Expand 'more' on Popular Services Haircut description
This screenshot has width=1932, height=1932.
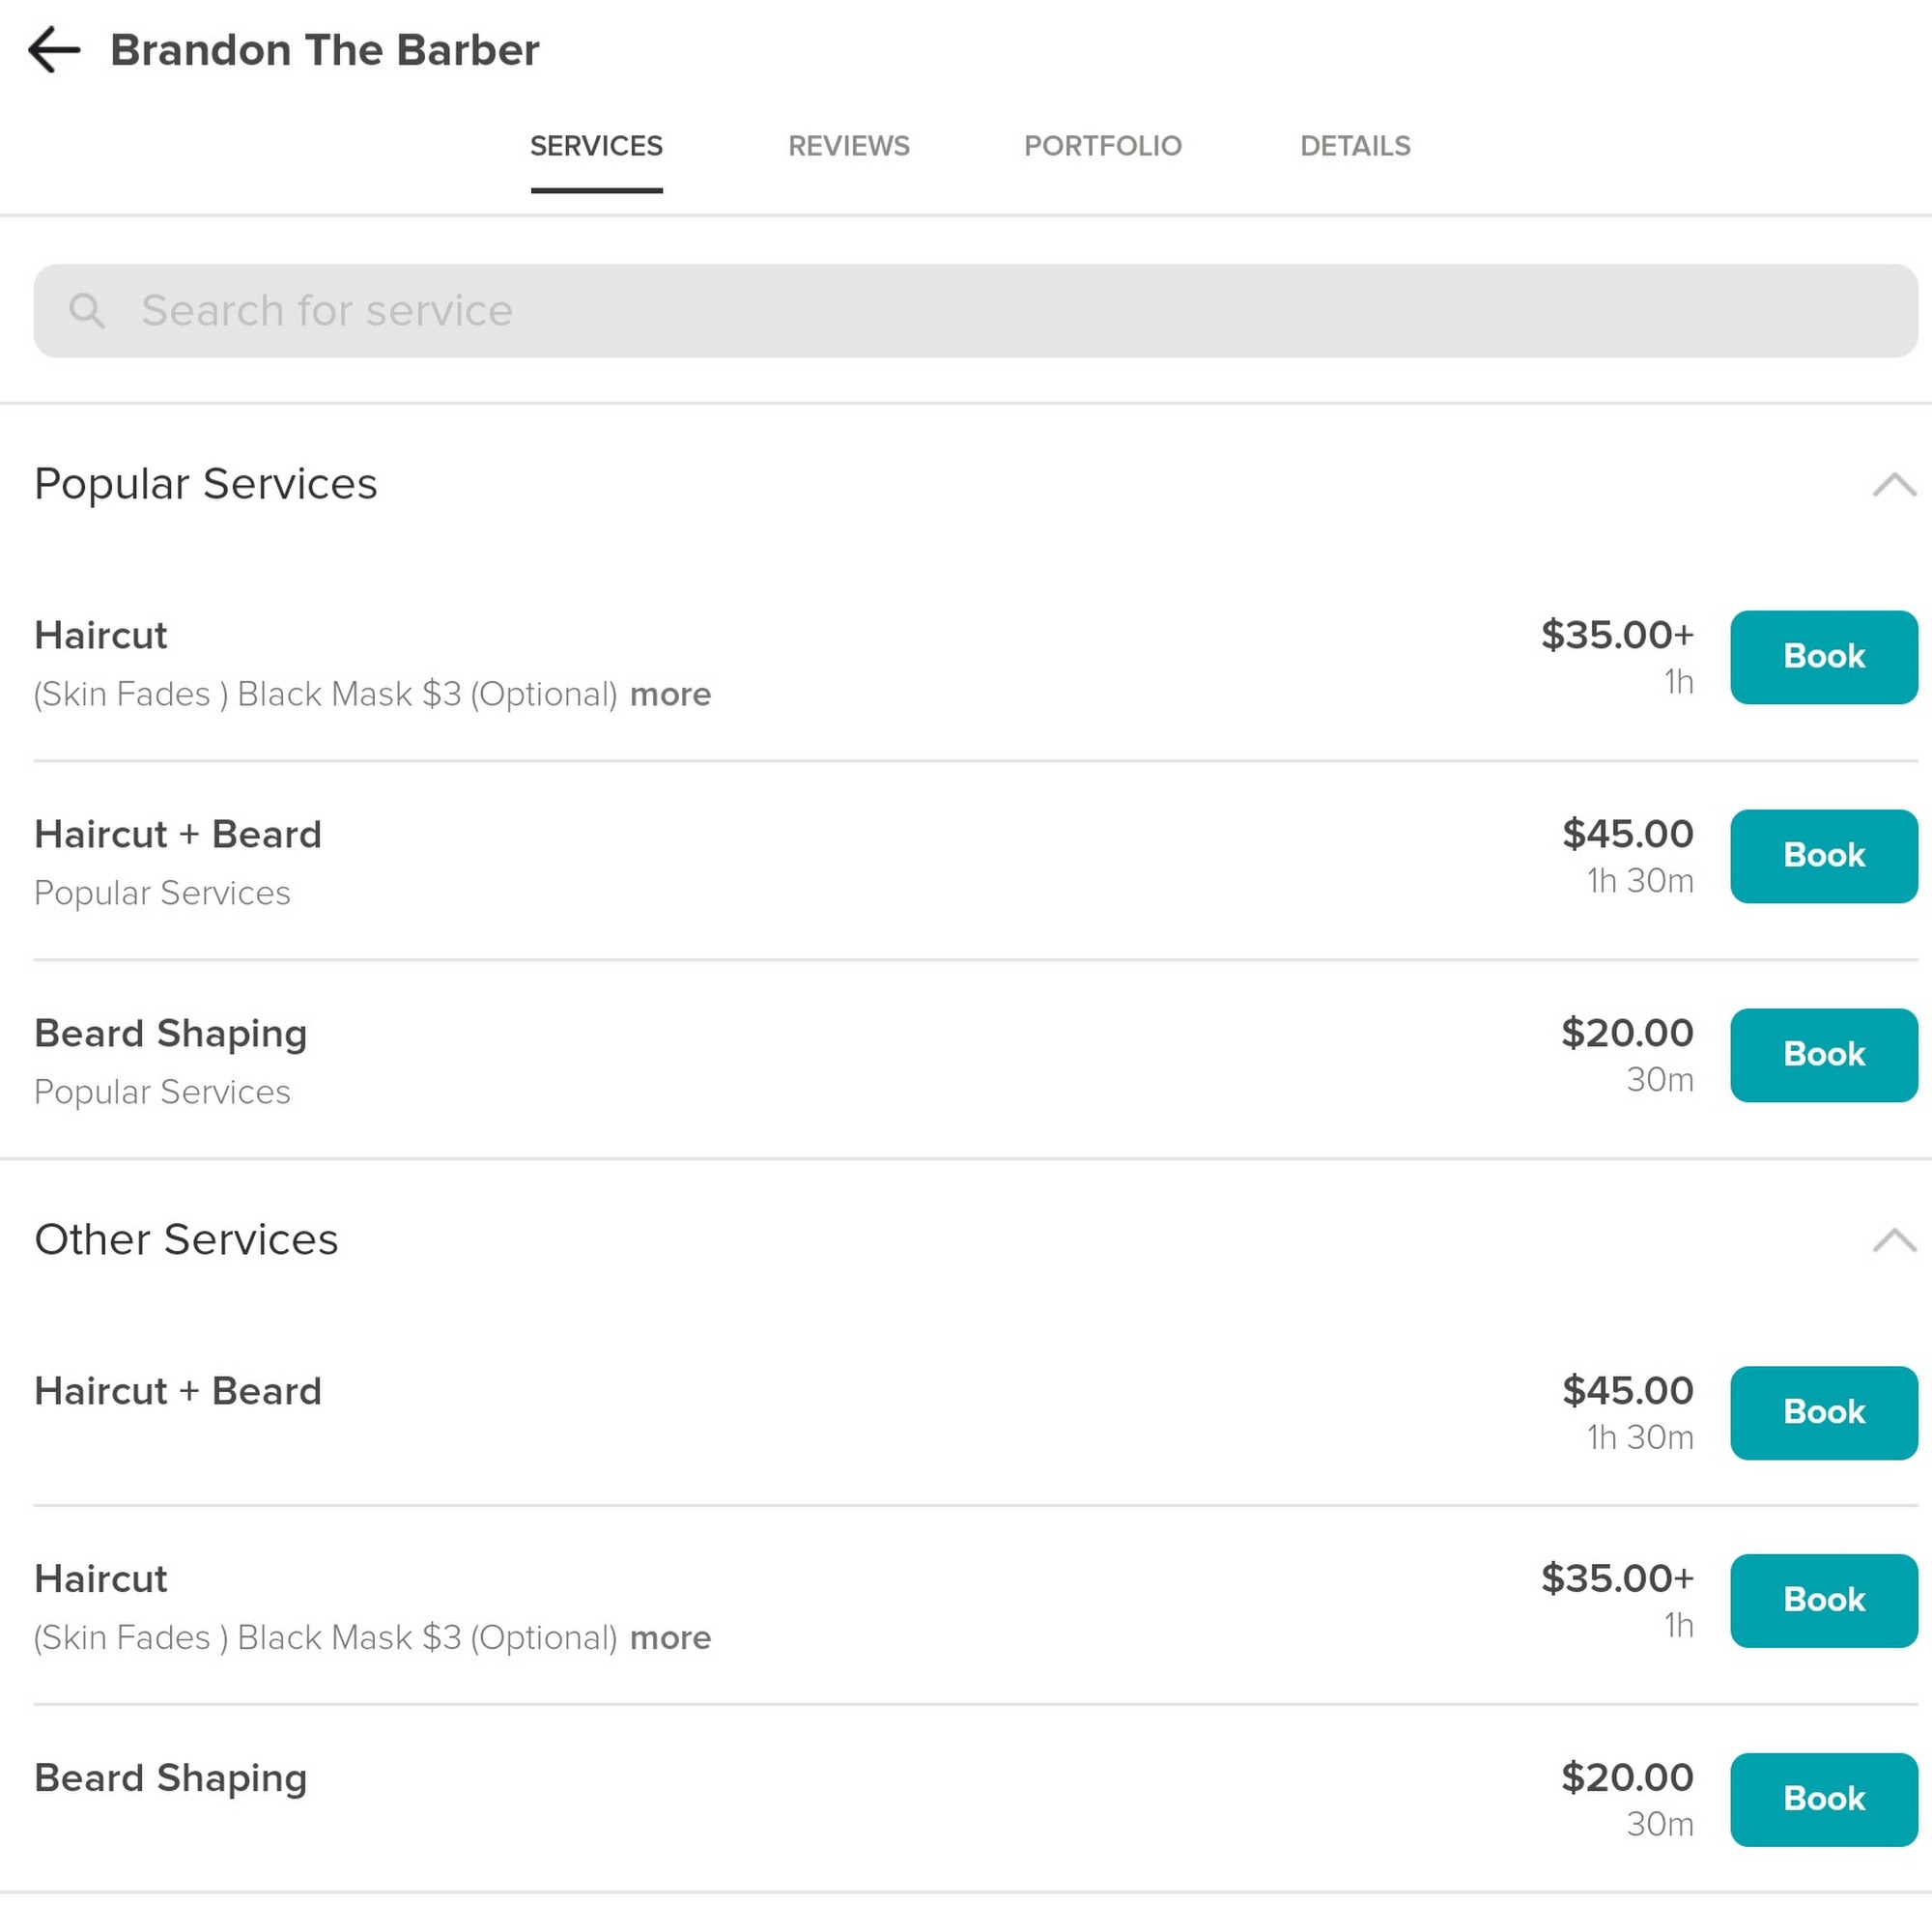(x=670, y=694)
